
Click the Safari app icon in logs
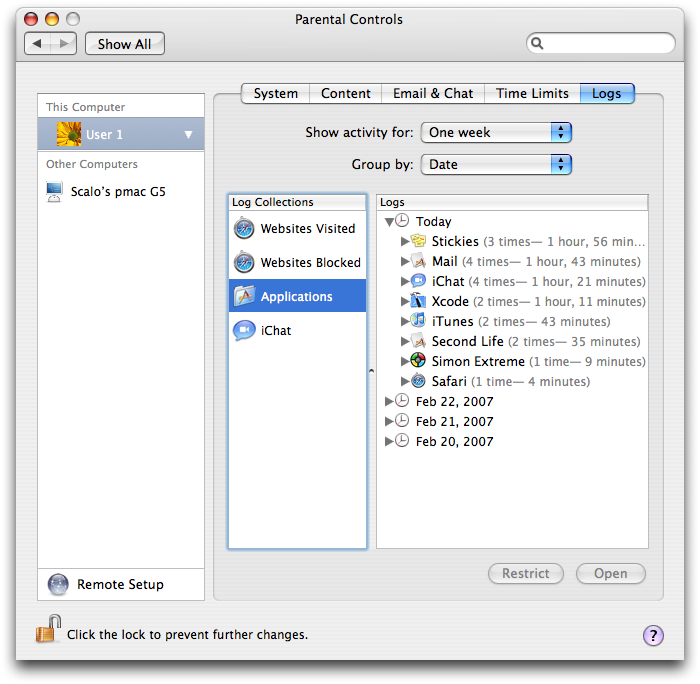(418, 380)
